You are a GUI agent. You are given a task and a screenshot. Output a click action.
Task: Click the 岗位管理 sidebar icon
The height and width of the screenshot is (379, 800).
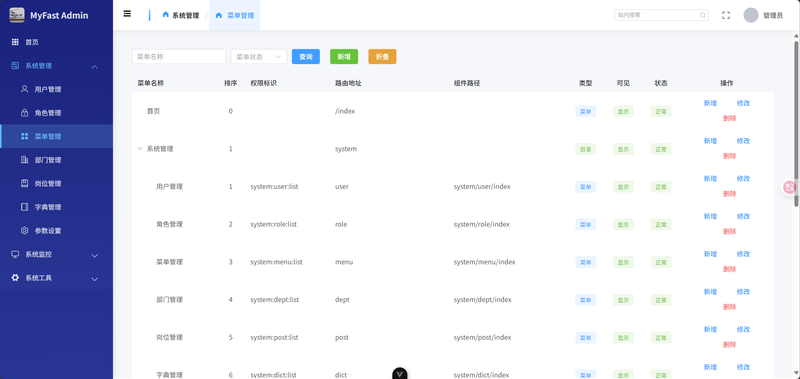(24, 183)
